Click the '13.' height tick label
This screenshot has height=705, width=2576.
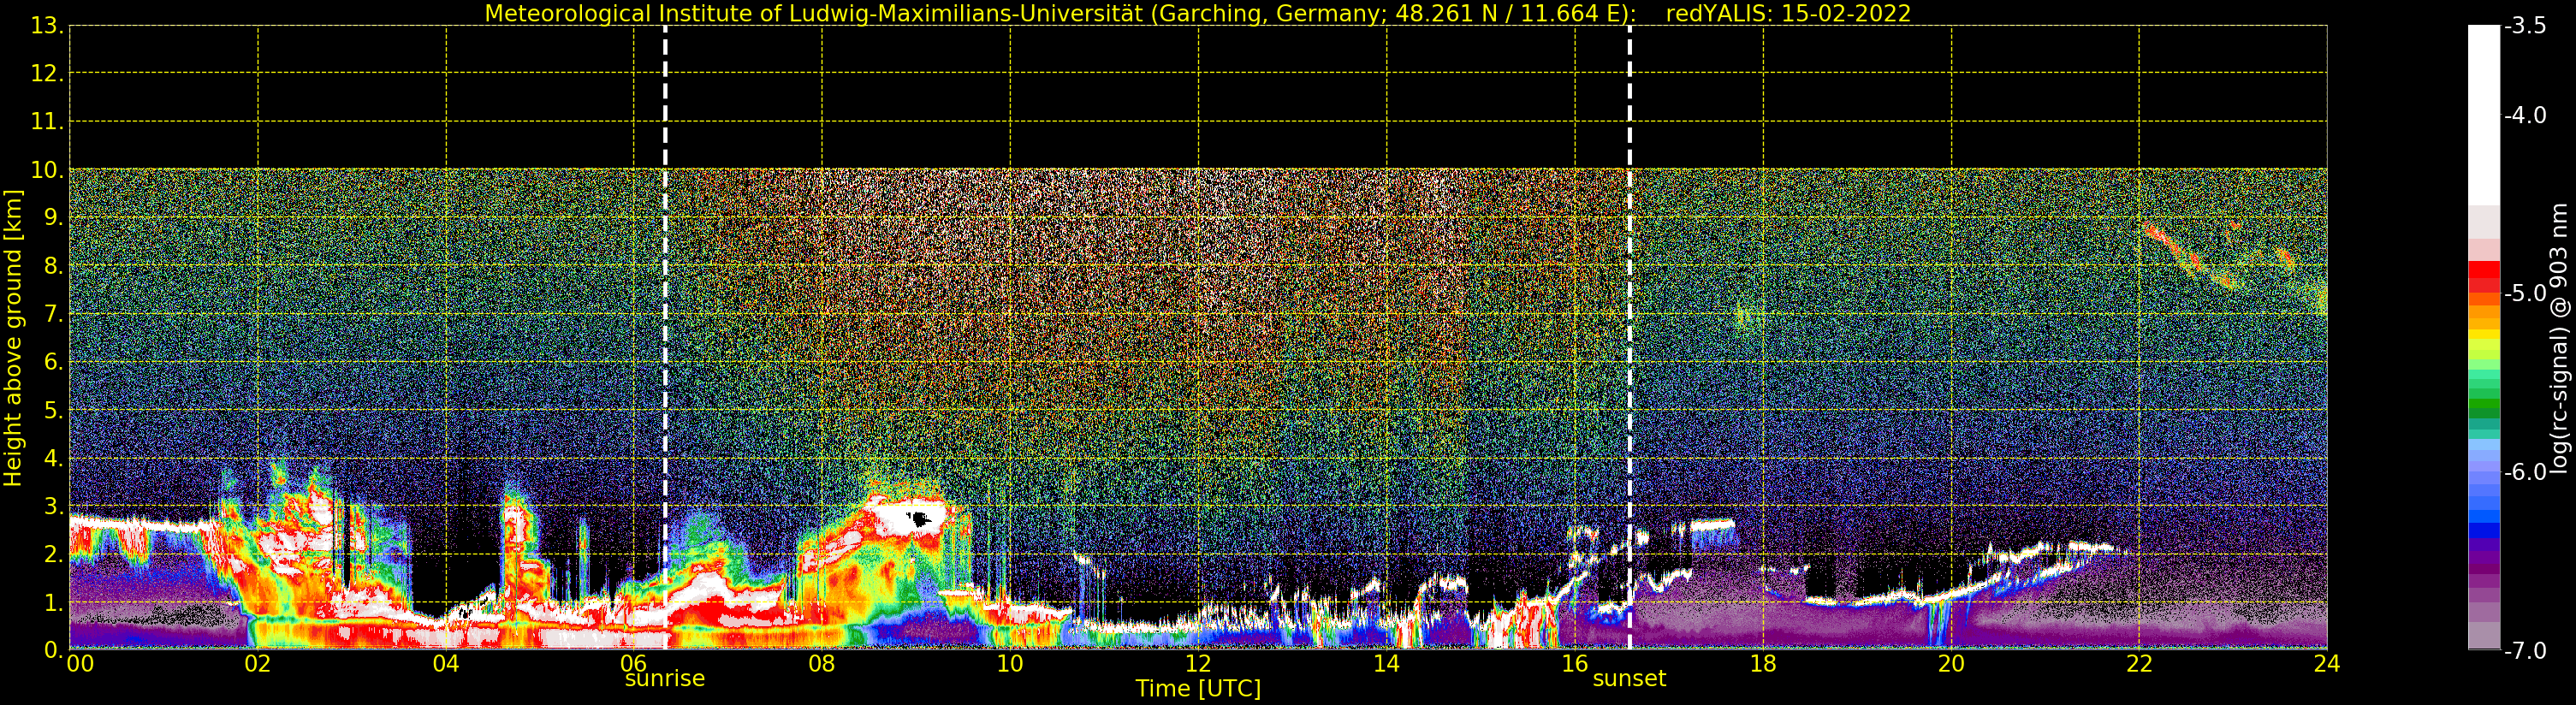[x=47, y=26]
